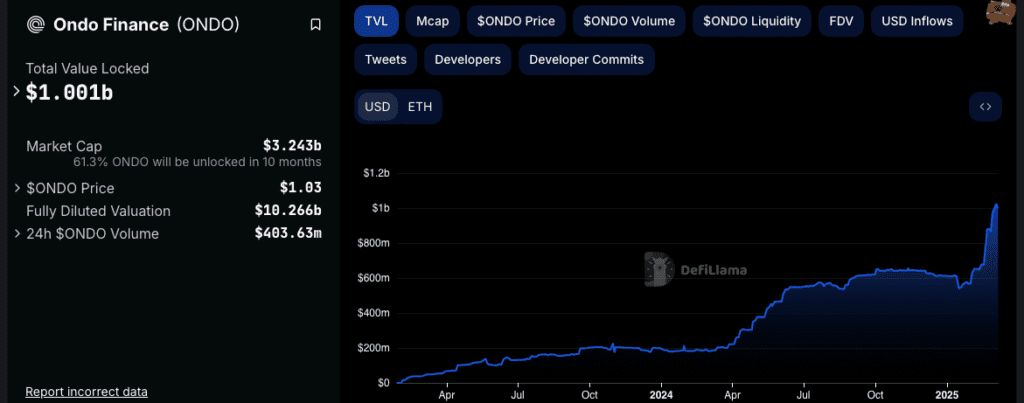Image resolution: width=1024 pixels, height=403 pixels.
Task: Click the Ondo Finance logo icon
Action: (36, 25)
